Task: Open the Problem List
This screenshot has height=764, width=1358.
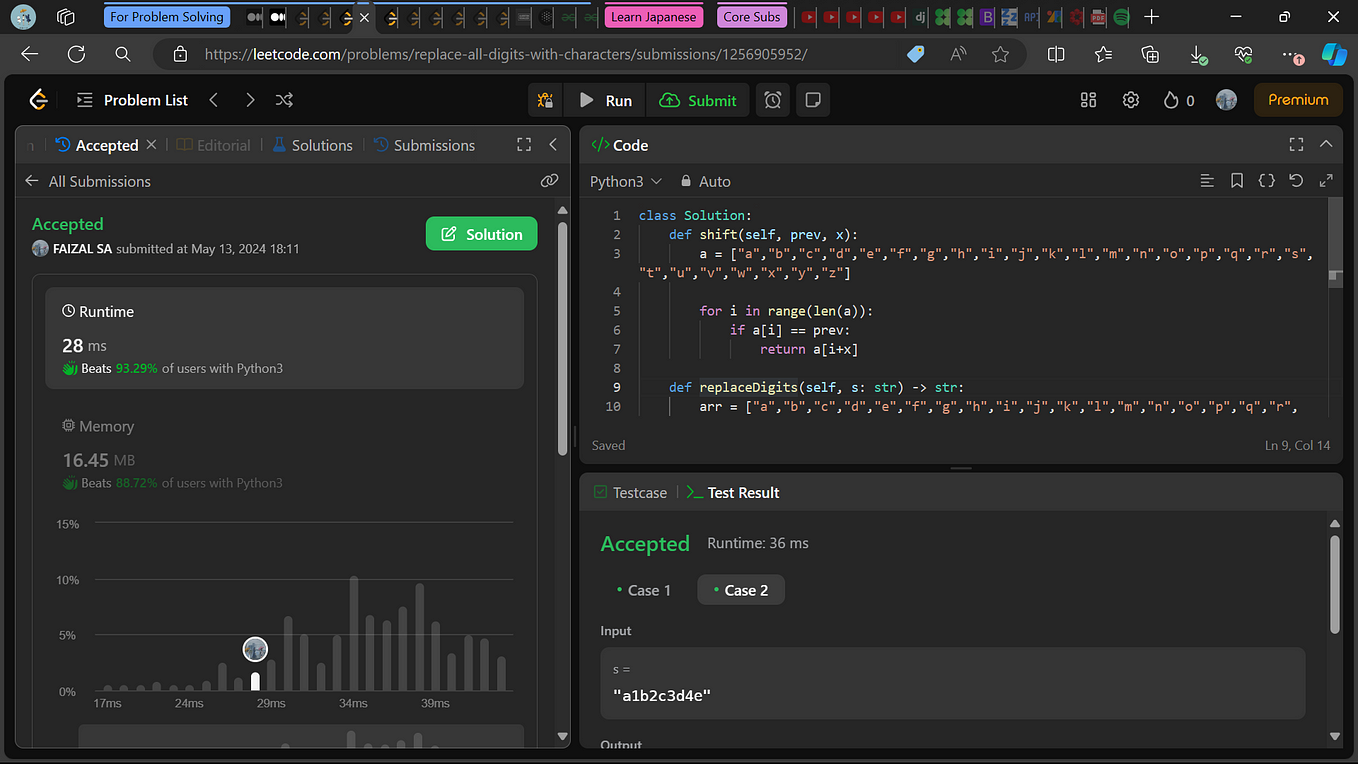Action: click(x=133, y=100)
